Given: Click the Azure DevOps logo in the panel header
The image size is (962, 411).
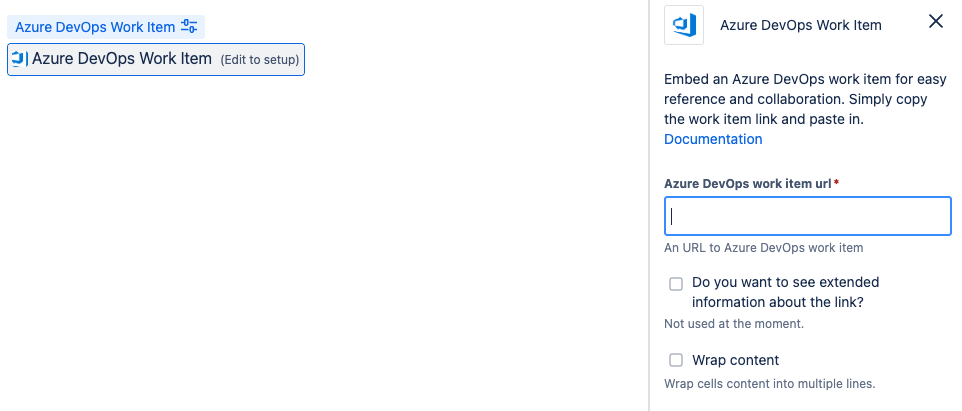Looking at the screenshot, I should 685,25.
